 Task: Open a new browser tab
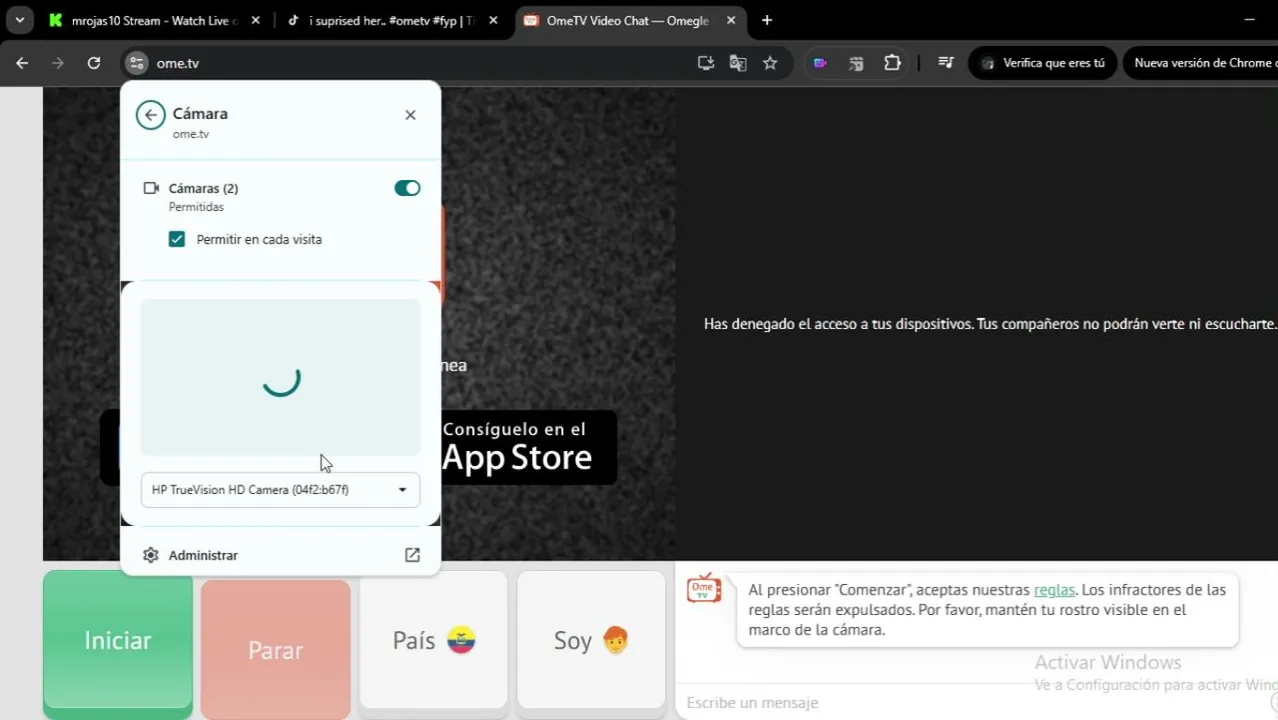(x=767, y=20)
